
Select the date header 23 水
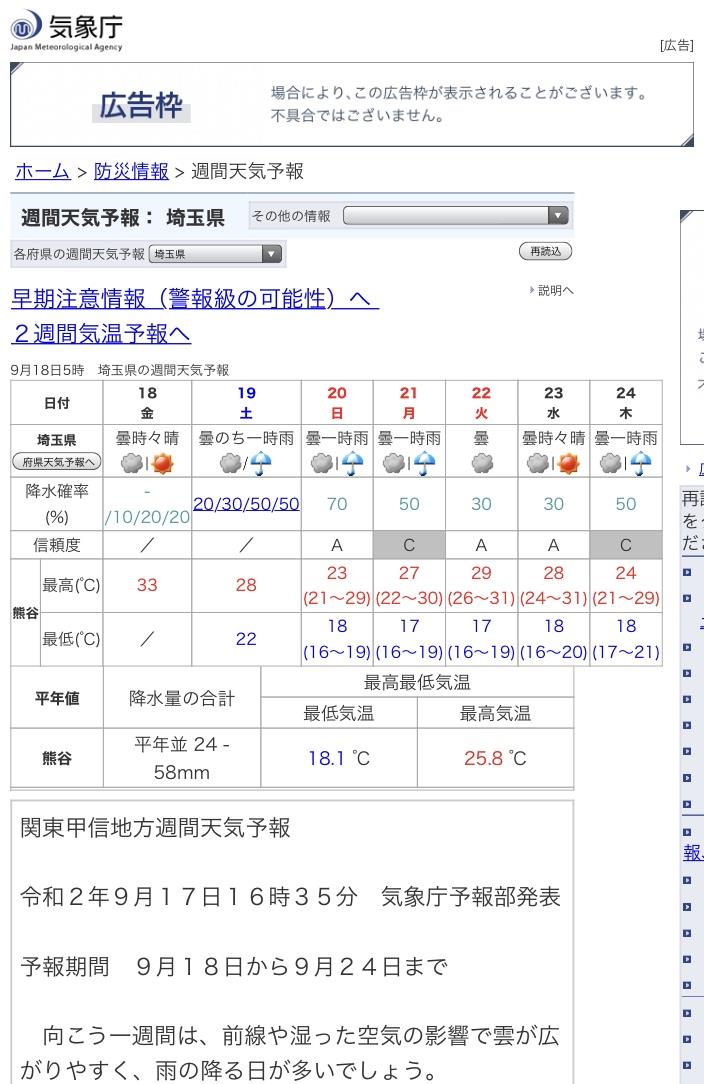(x=553, y=402)
